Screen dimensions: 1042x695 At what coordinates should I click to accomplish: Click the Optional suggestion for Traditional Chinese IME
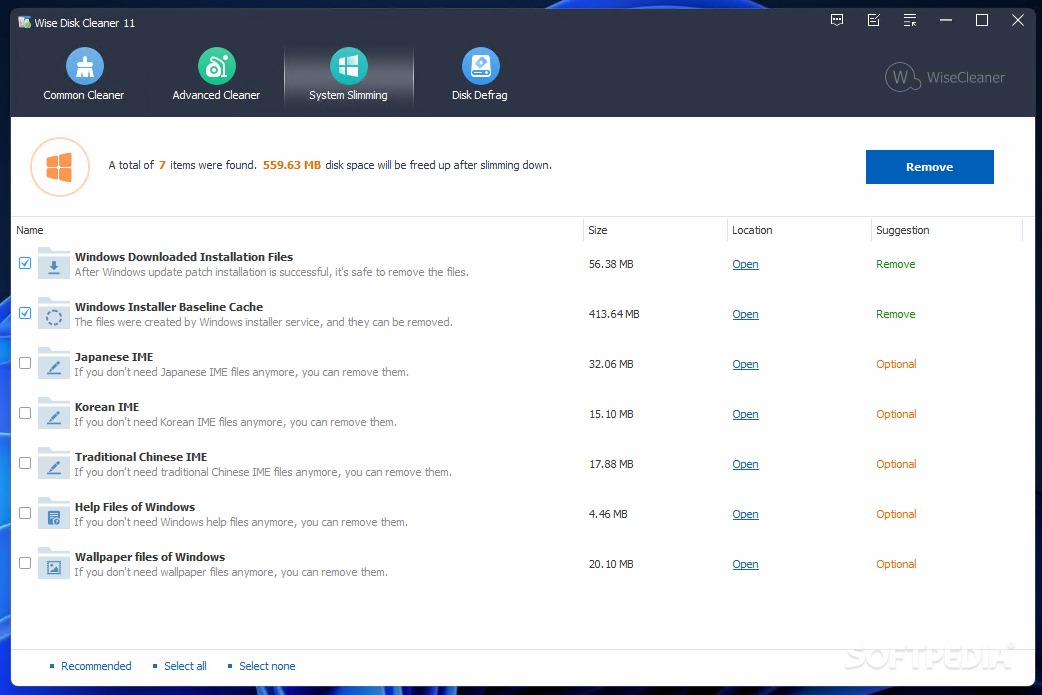pyautogui.click(x=896, y=464)
